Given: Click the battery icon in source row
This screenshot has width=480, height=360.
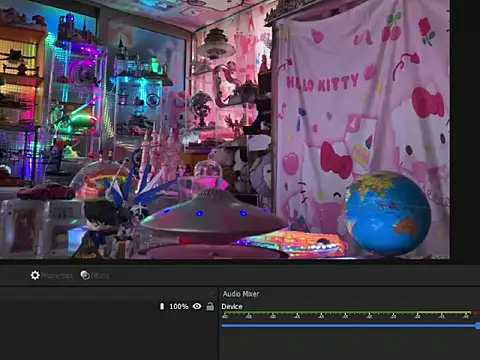Looking at the screenshot, I should [x=162, y=306].
